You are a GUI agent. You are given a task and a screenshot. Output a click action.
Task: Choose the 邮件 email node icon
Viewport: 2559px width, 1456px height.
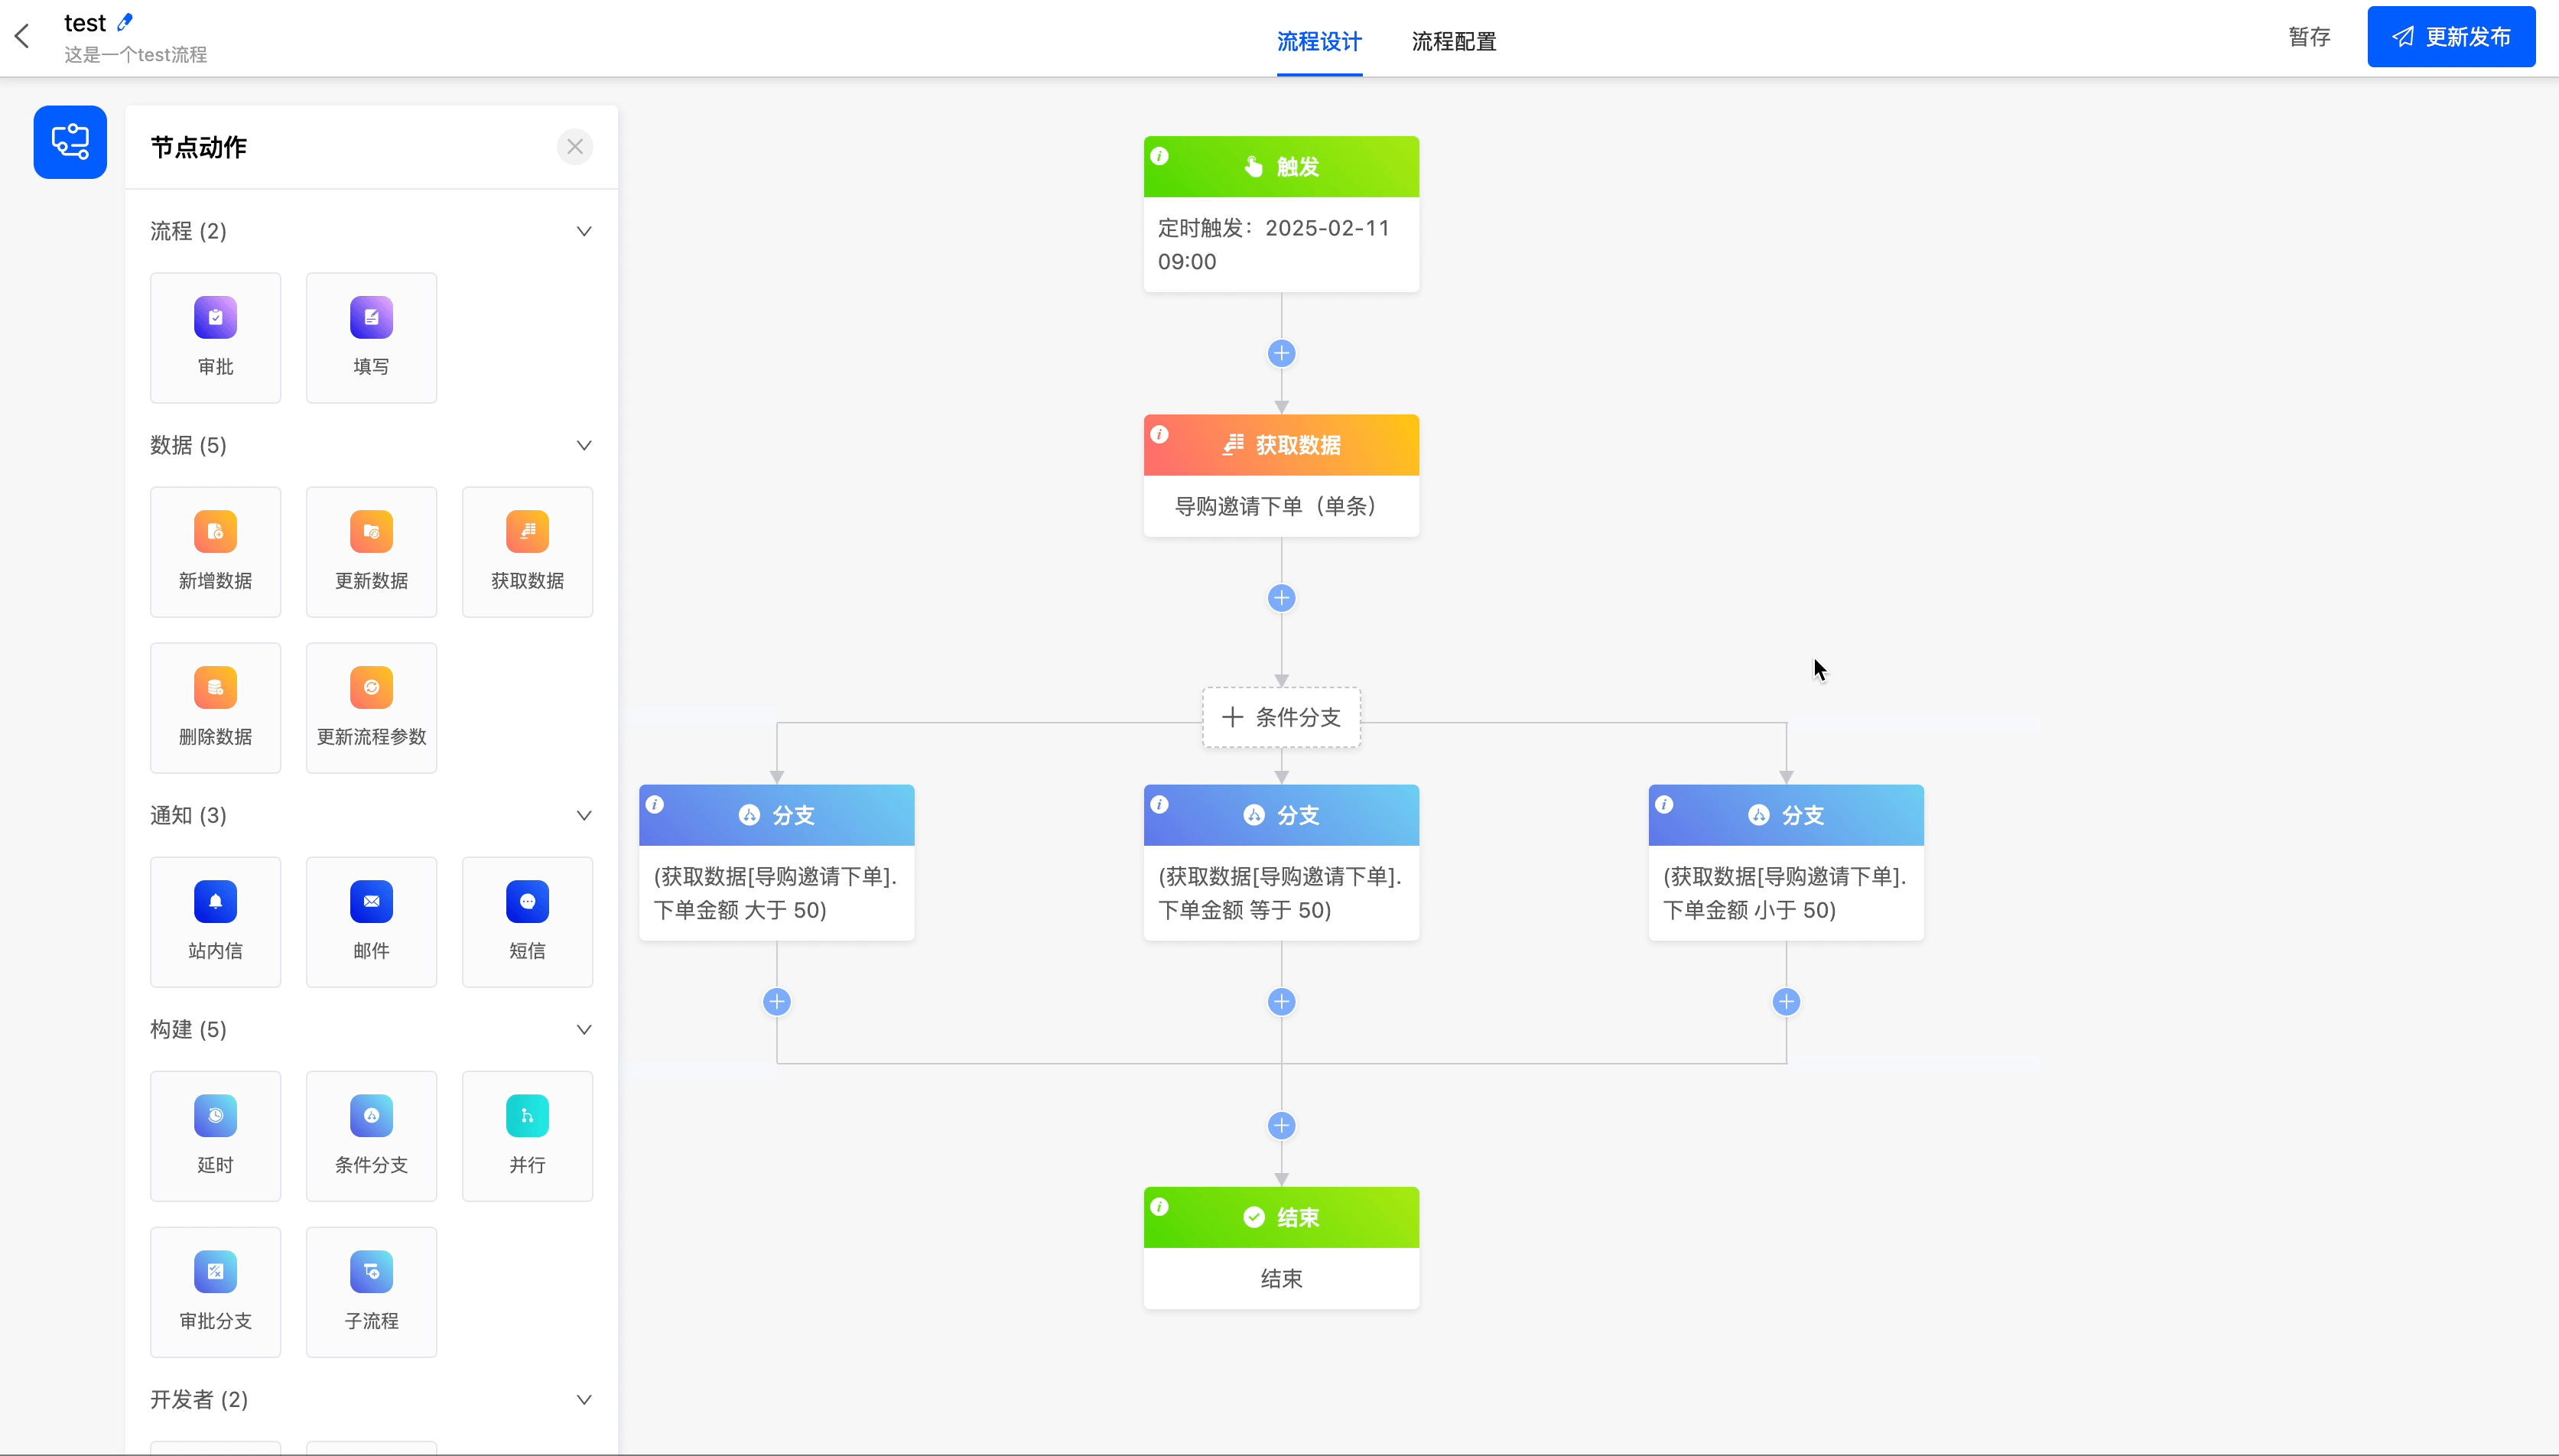(371, 902)
